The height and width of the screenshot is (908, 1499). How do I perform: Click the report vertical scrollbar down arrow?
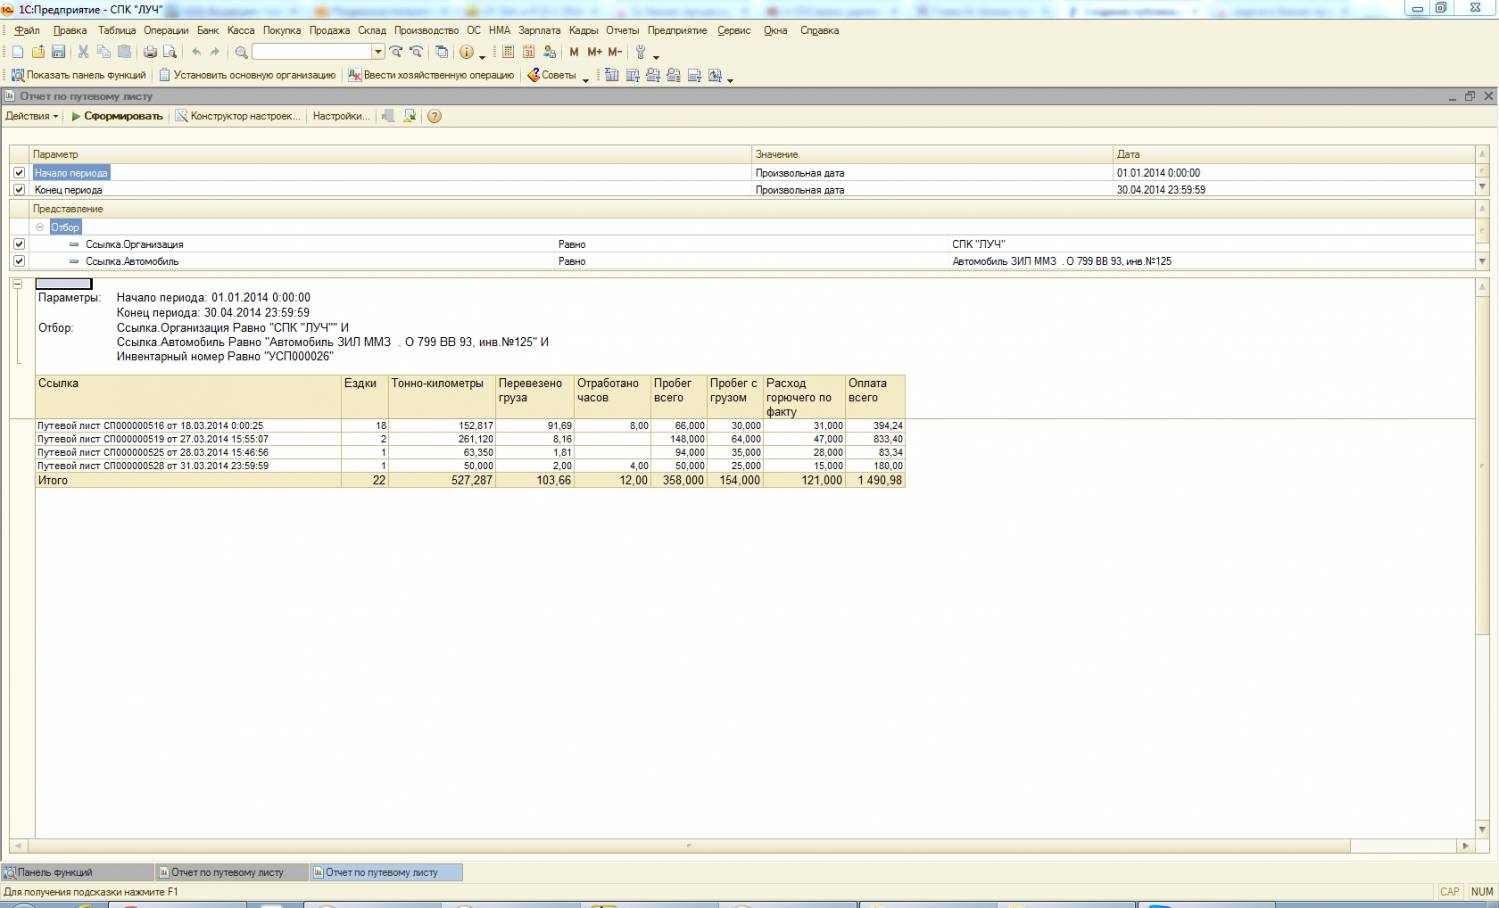click(1482, 830)
